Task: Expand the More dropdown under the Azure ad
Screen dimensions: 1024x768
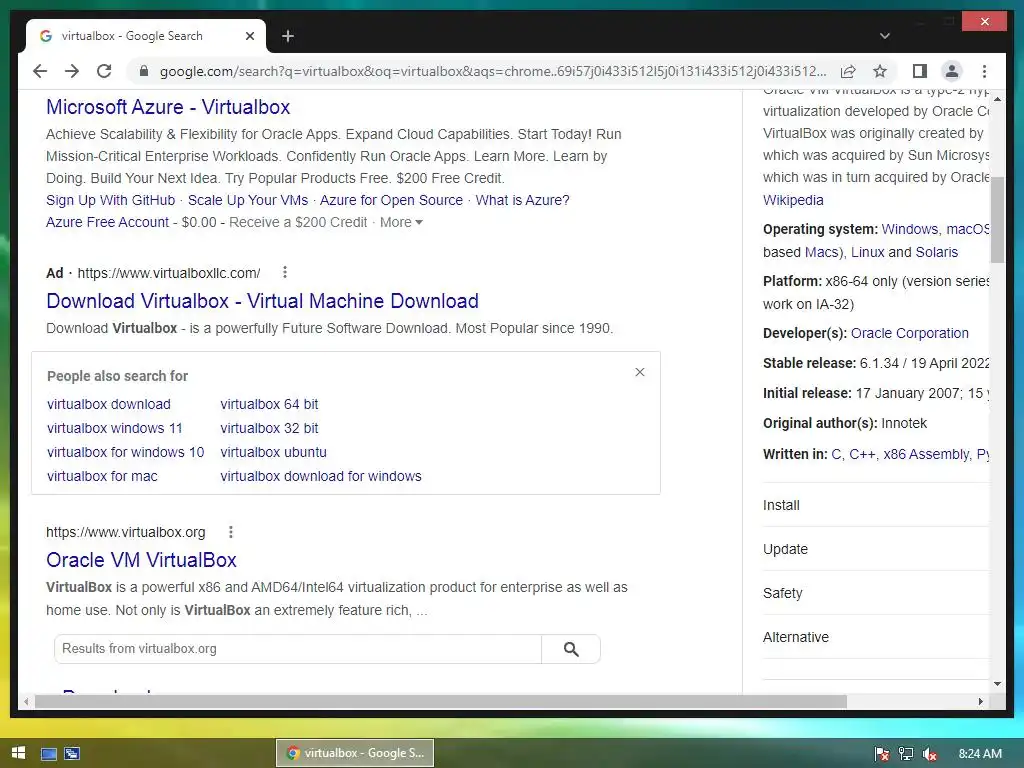Action: (x=401, y=222)
